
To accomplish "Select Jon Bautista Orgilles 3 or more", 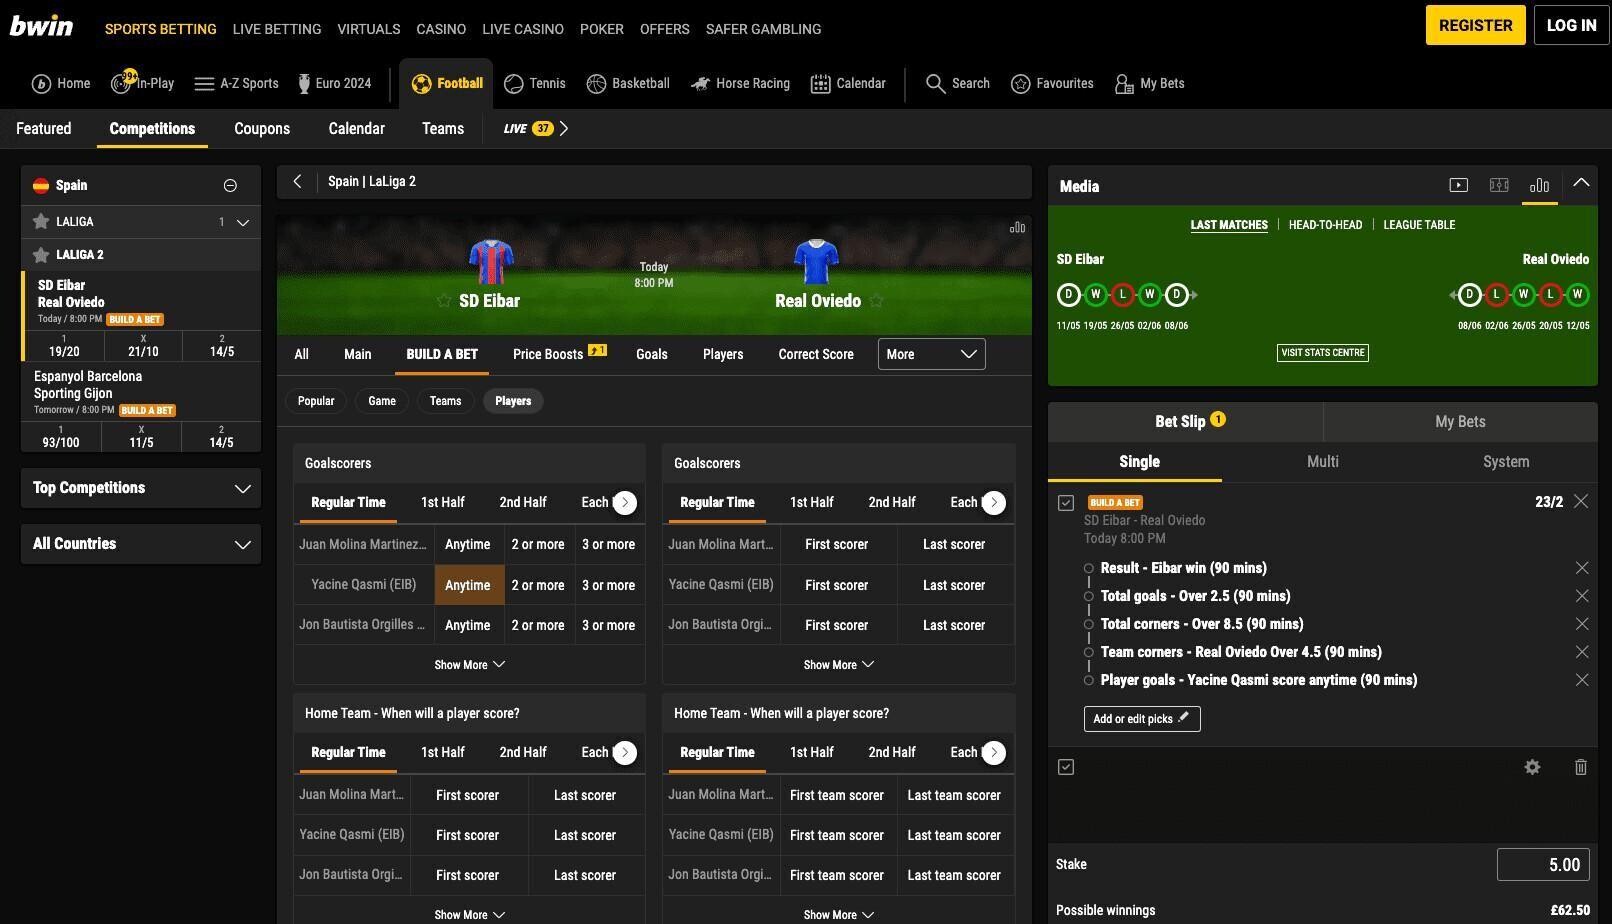I will (609, 626).
